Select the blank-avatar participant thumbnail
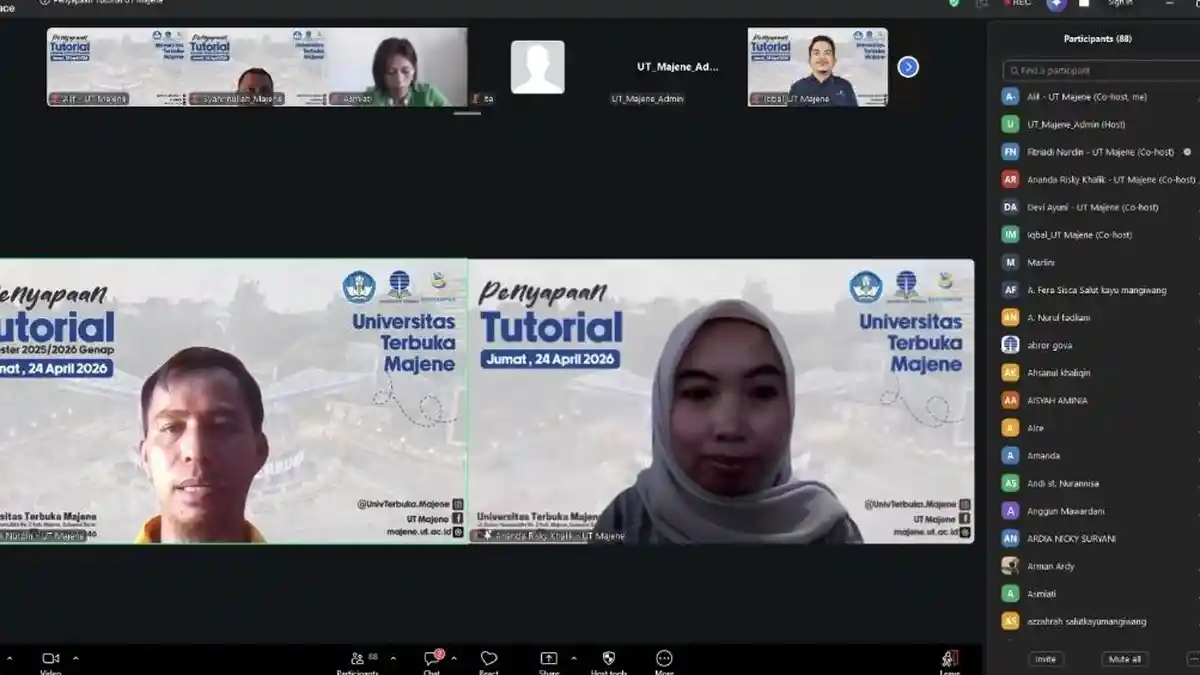Image resolution: width=1200 pixels, height=675 pixels. click(538, 67)
